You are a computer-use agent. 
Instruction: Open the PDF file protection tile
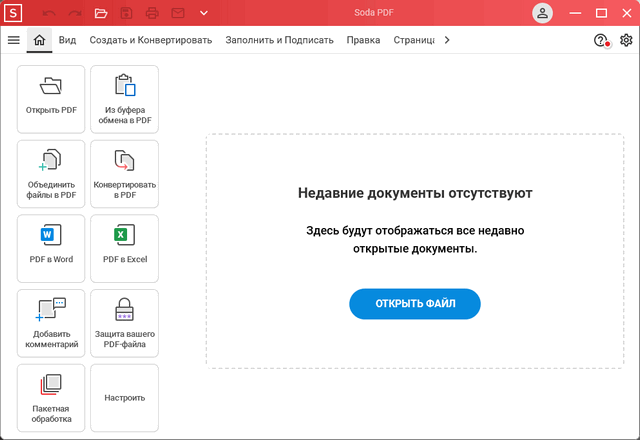click(x=124, y=322)
